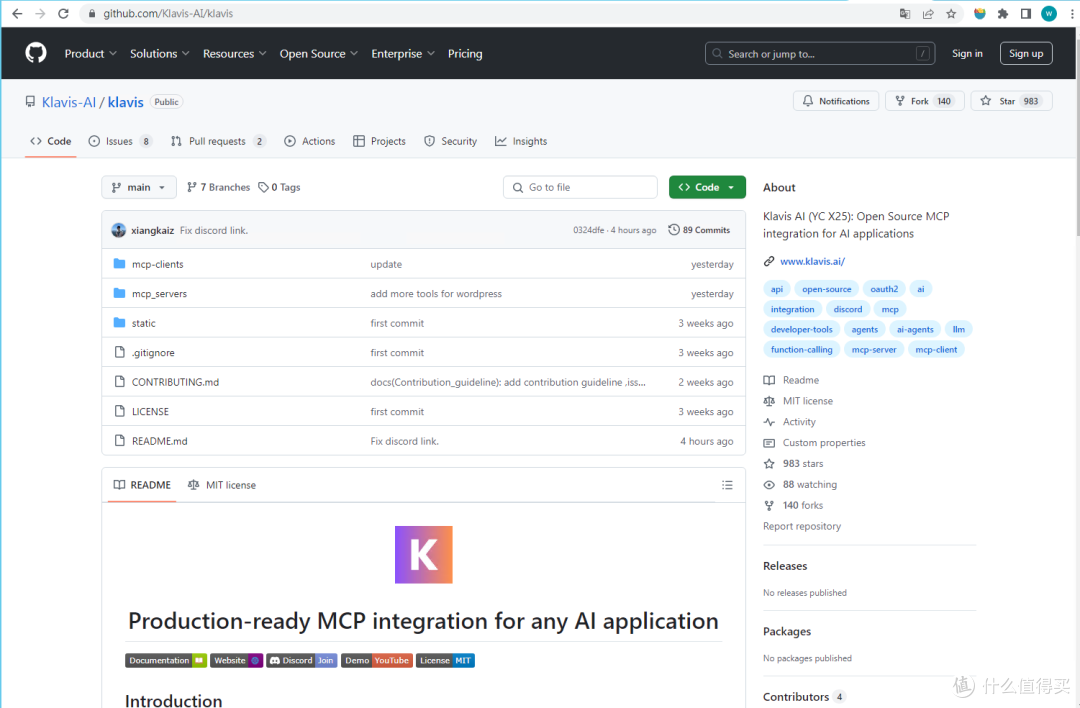Switch to the Pull requests tab

[x=218, y=141]
